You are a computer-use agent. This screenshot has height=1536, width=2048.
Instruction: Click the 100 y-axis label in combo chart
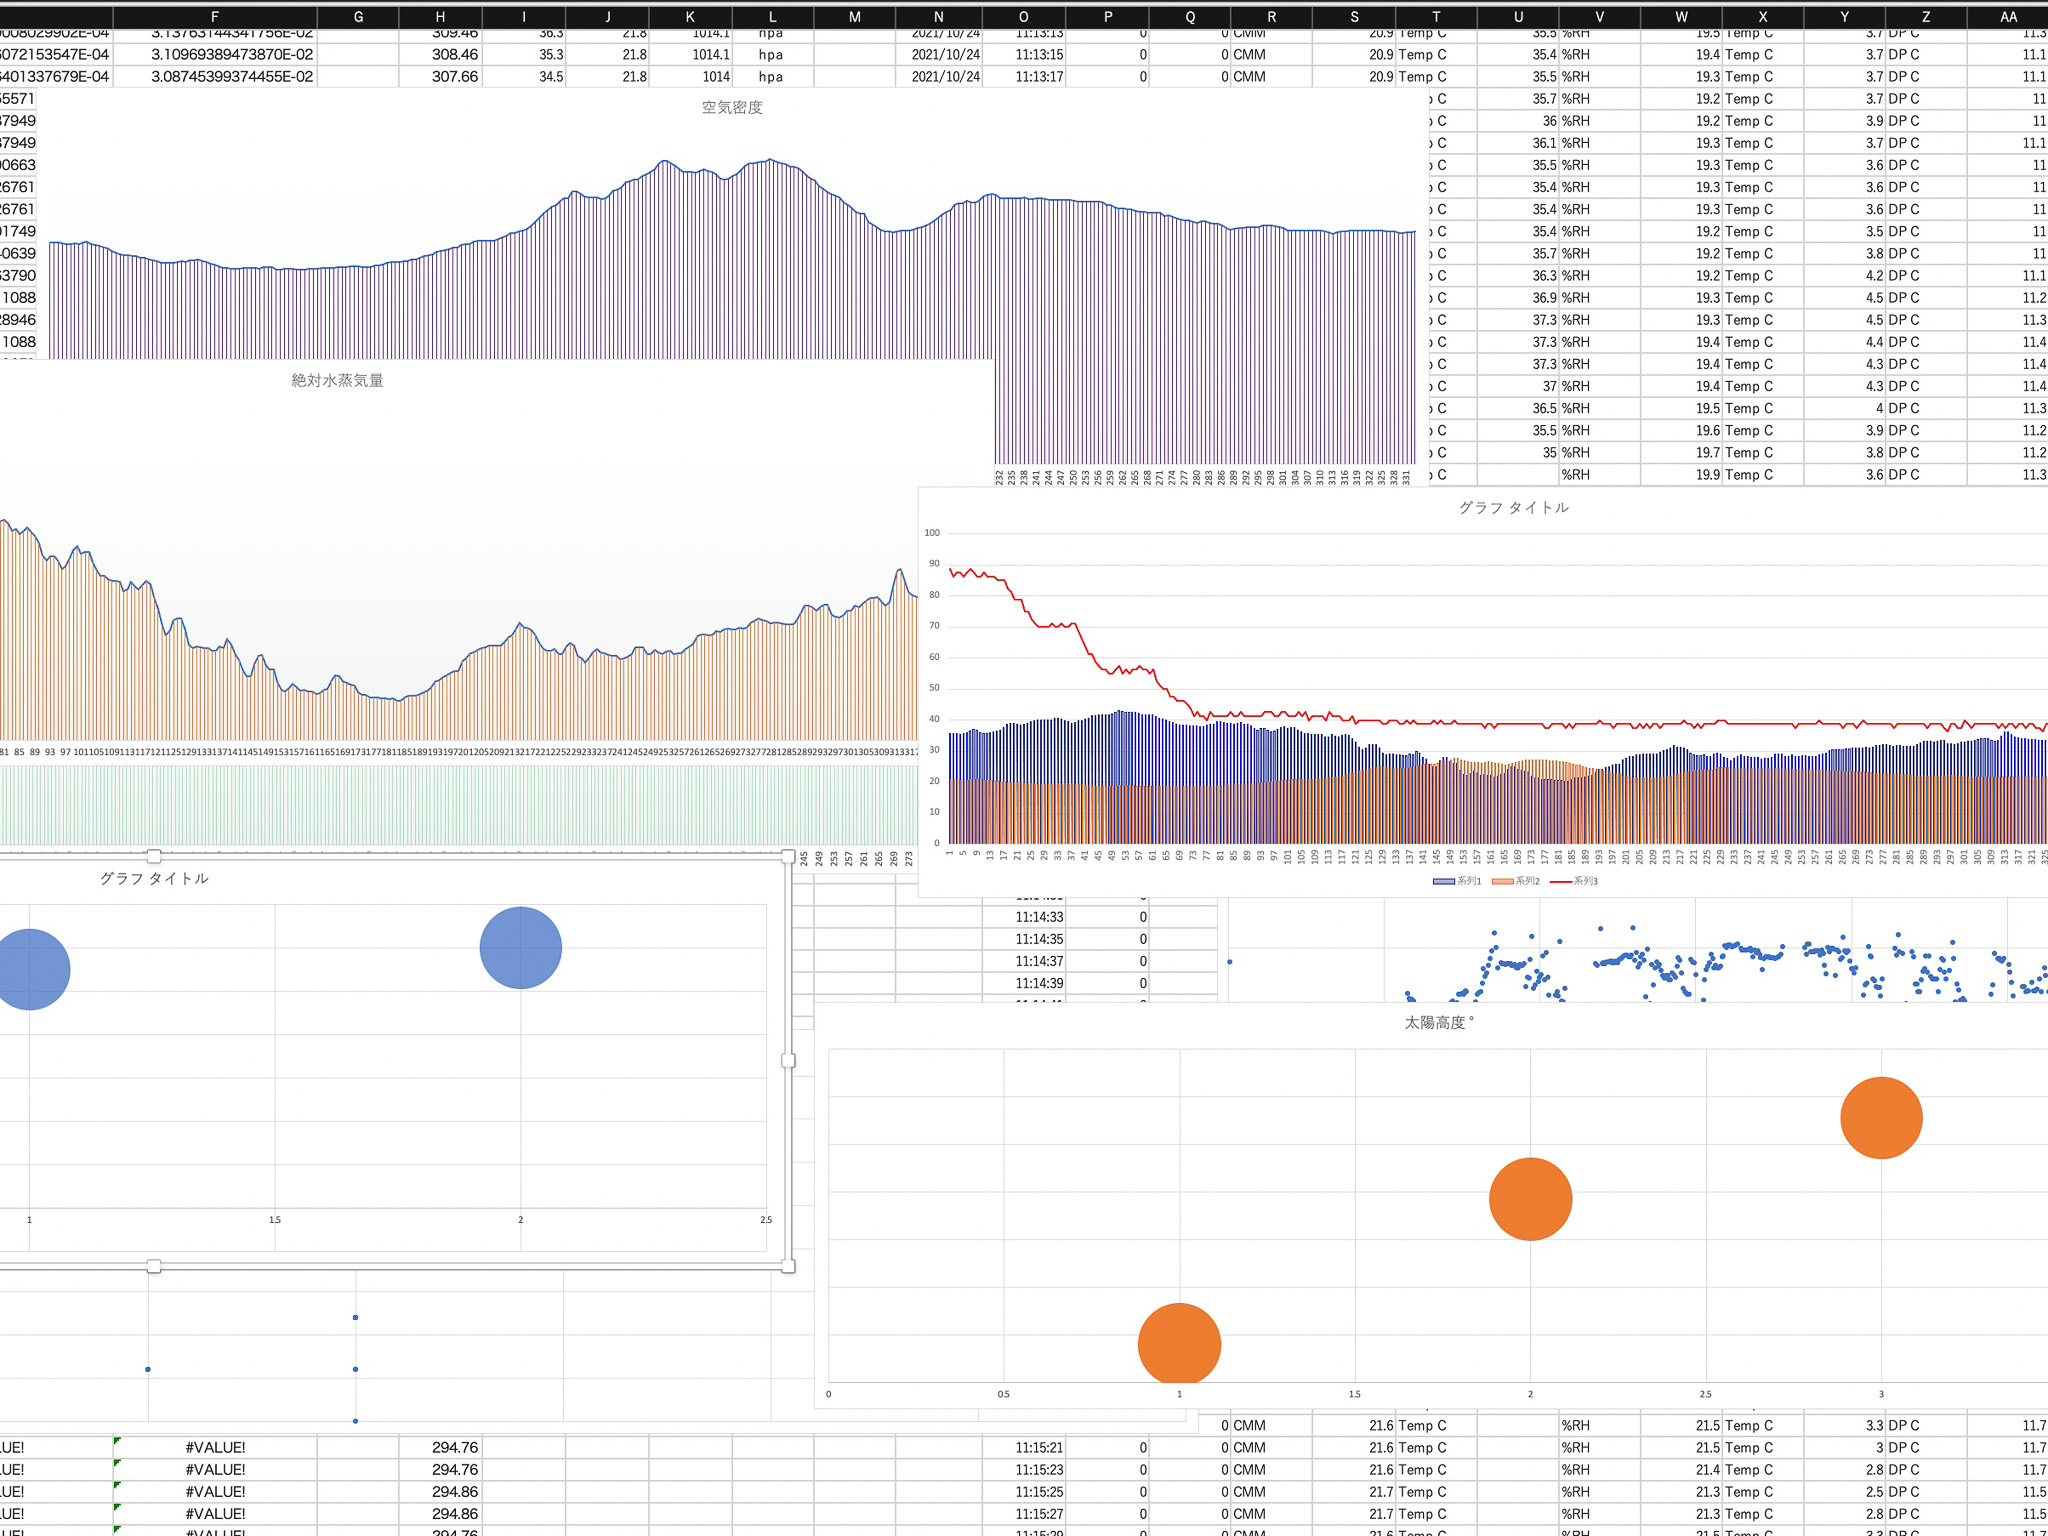[932, 533]
